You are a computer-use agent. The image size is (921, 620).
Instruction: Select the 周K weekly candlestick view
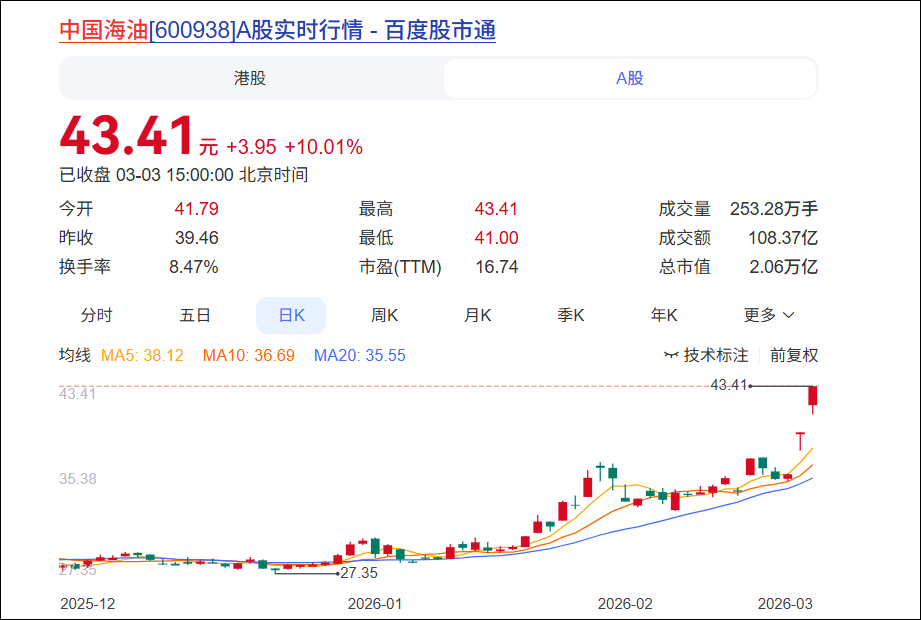point(384,315)
